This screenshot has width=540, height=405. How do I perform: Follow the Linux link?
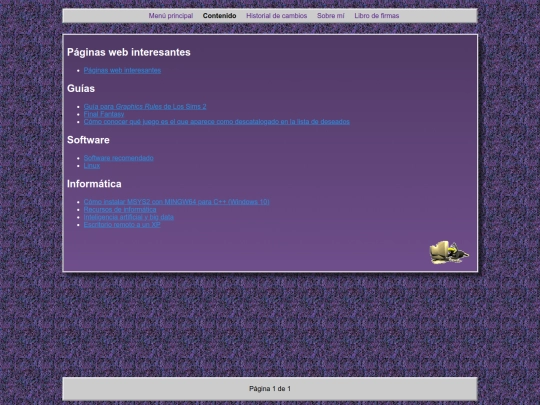92,166
